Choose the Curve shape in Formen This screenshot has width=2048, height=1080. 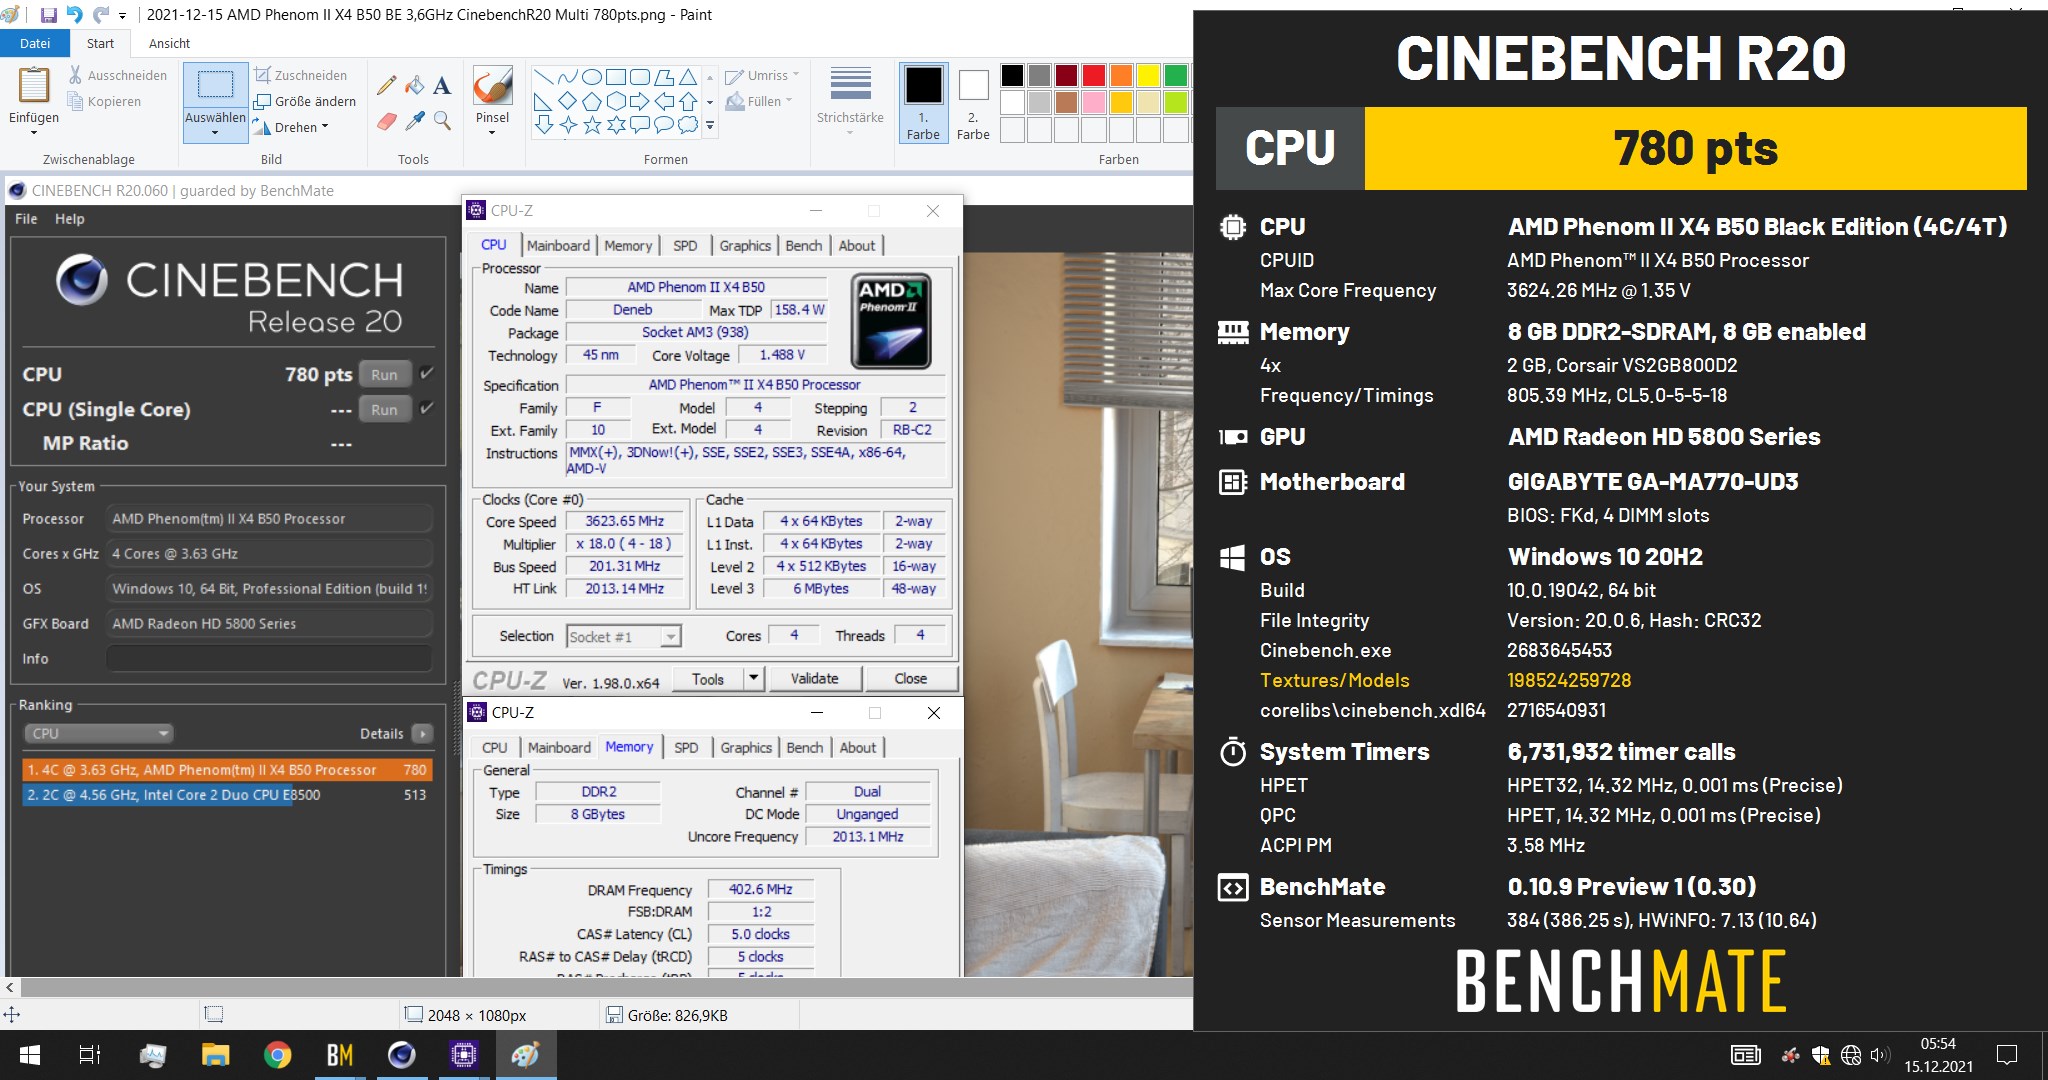[x=568, y=77]
